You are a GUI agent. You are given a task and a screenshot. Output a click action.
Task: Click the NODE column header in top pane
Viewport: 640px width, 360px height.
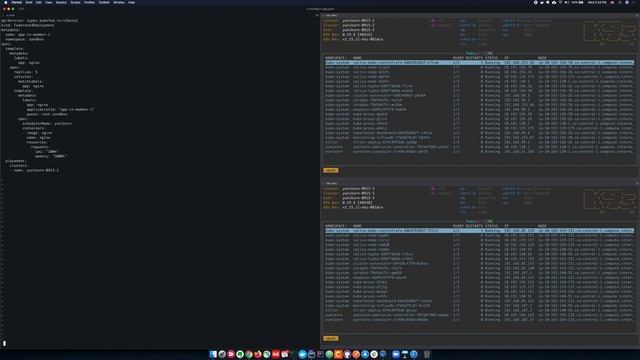[542, 58]
